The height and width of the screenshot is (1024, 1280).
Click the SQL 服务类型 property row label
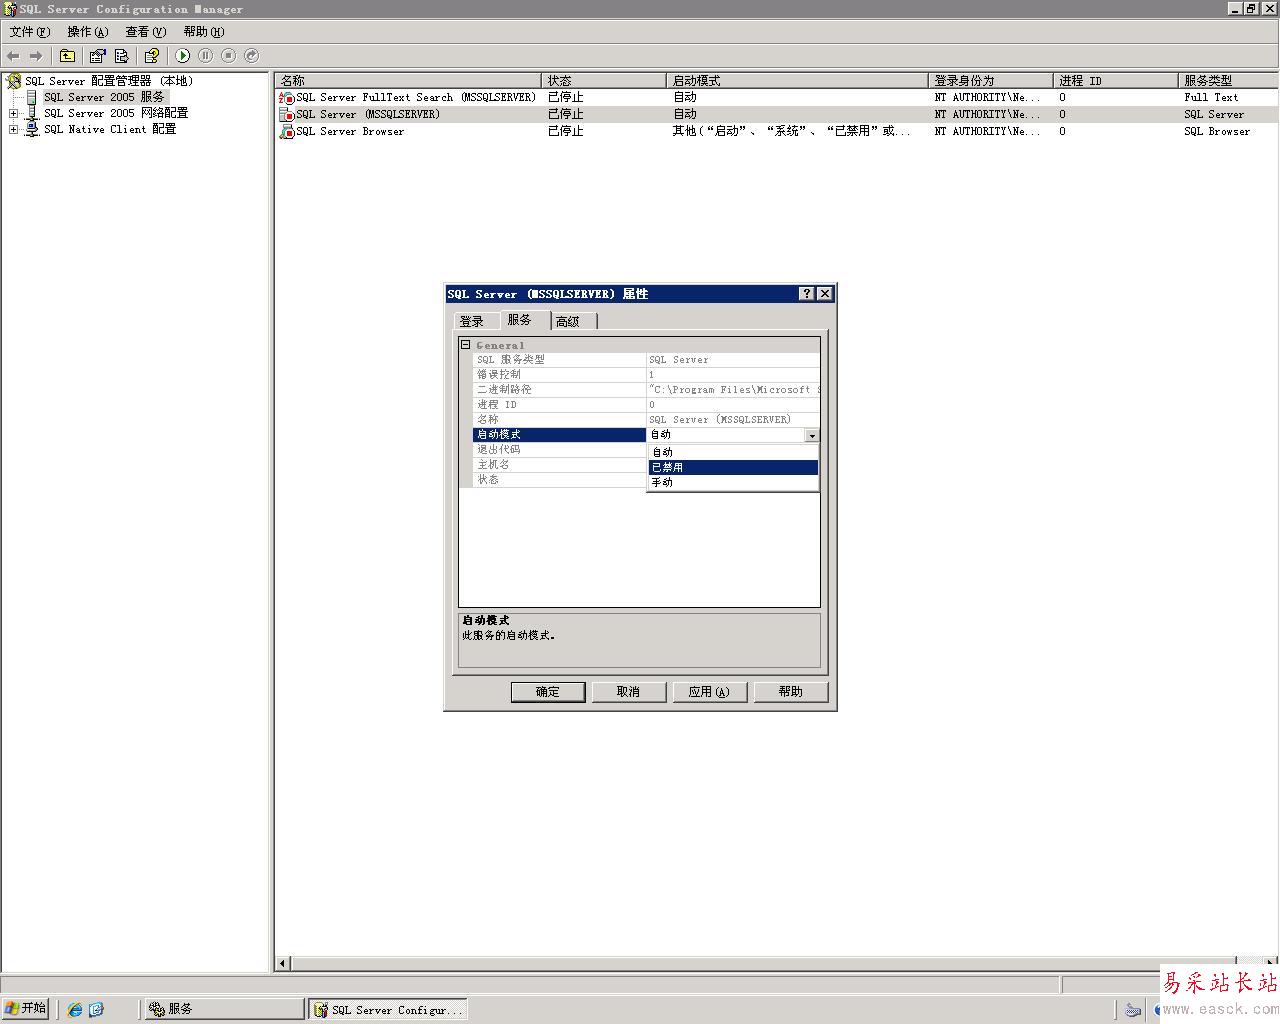coord(559,360)
